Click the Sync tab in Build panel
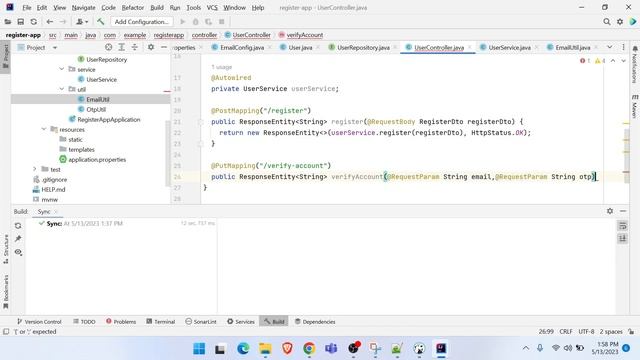 tap(44, 211)
